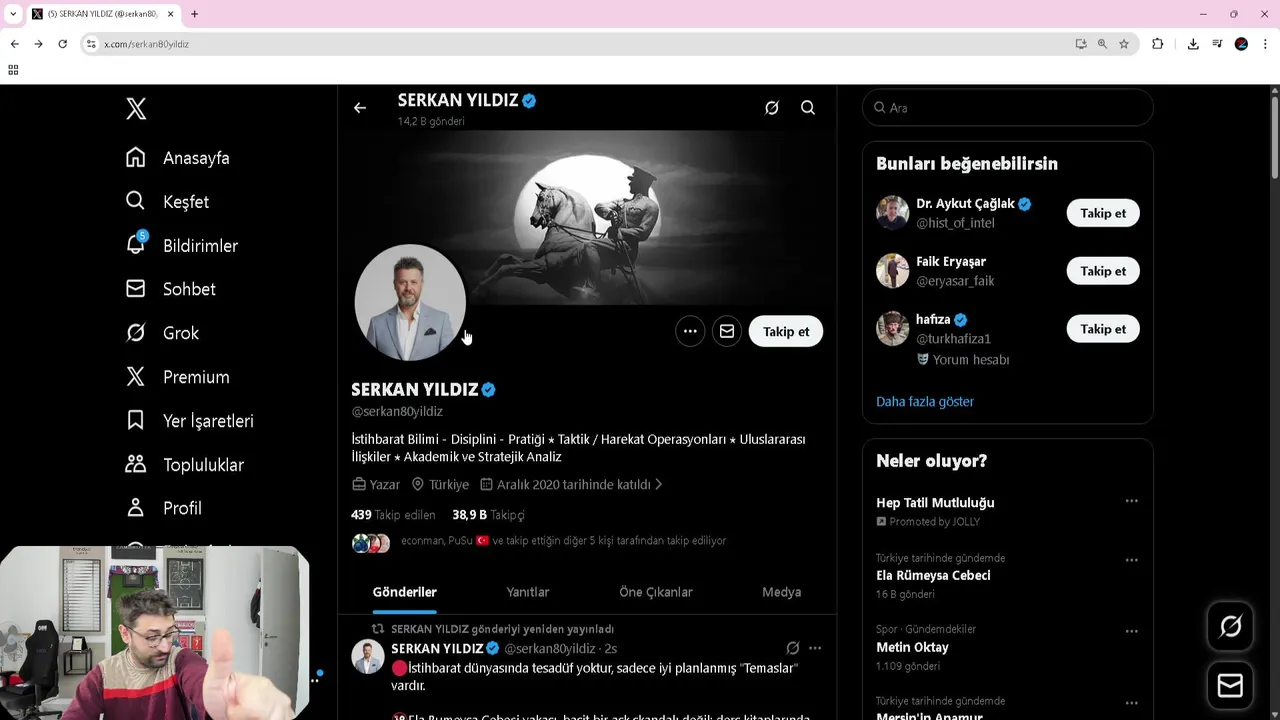Switch to the Yanıtlar tab
The width and height of the screenshot is (1280, 720).
click(528, 592)
